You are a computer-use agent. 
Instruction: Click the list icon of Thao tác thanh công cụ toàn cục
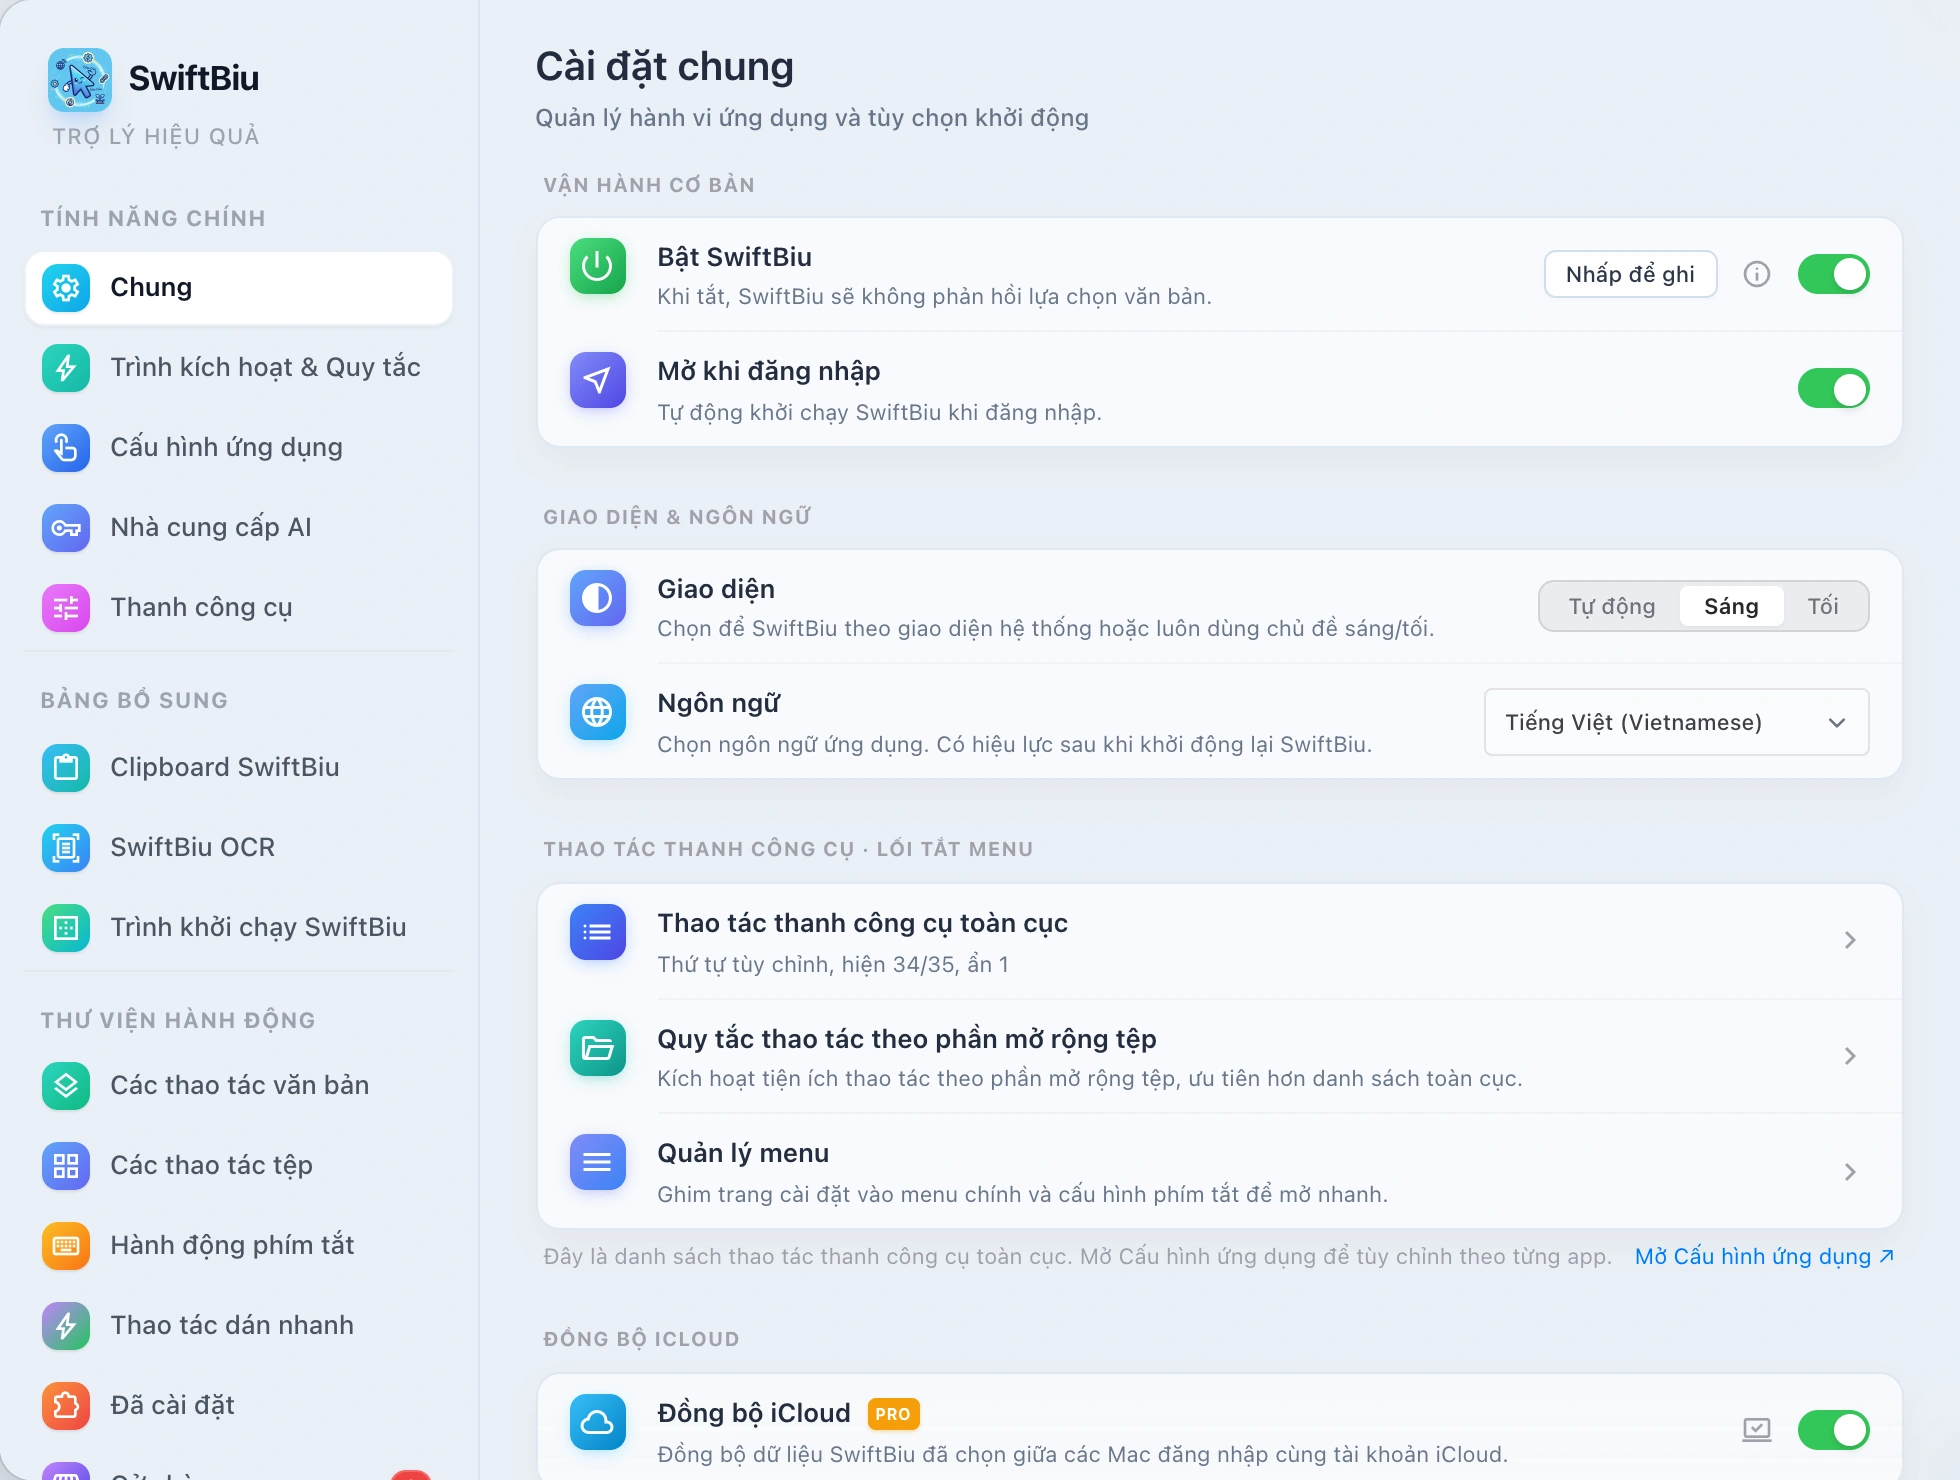pos(598,932)
